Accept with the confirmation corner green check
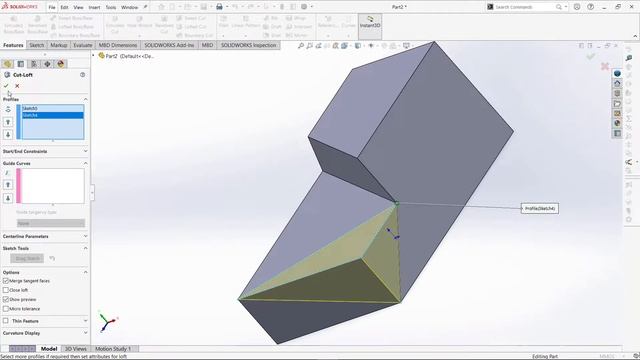The height and width of the screenshot is (360, 640). coord(591,56)
